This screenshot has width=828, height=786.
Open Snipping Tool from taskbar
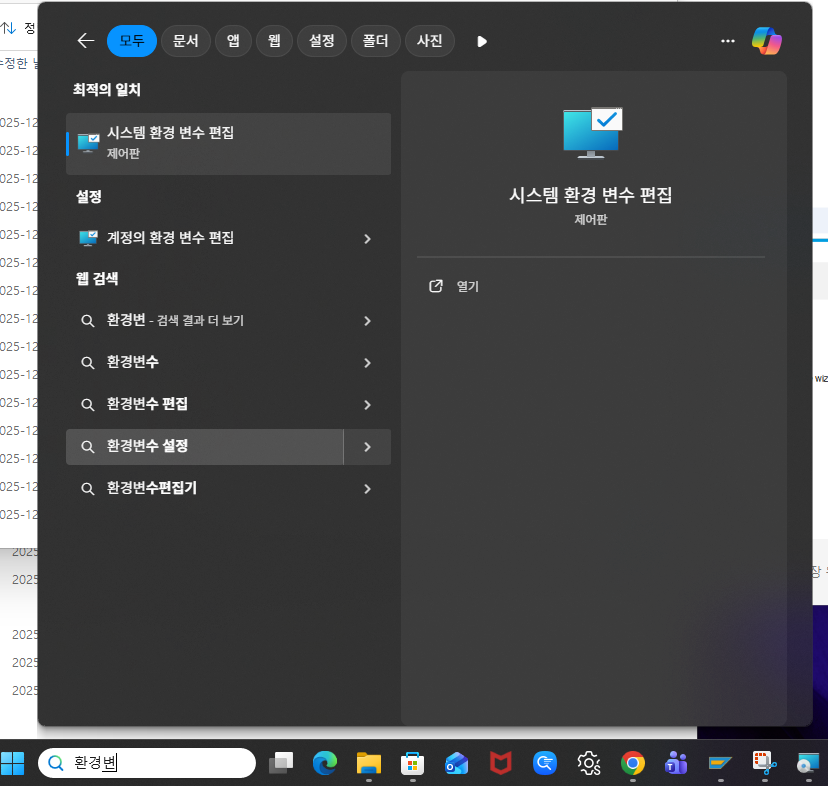[764, 763]
